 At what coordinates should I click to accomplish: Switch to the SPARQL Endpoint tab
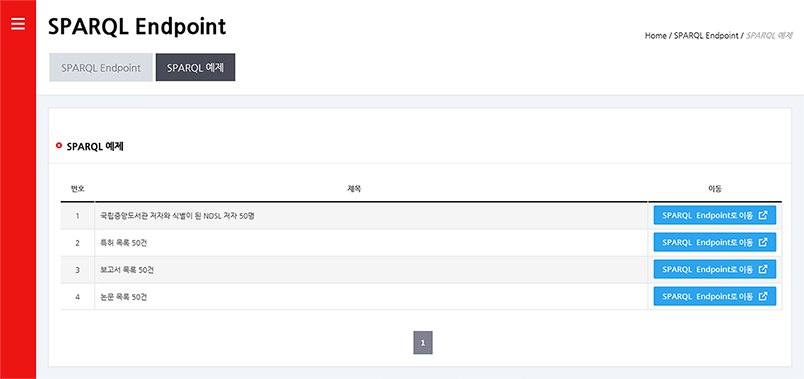coord(101,68)
